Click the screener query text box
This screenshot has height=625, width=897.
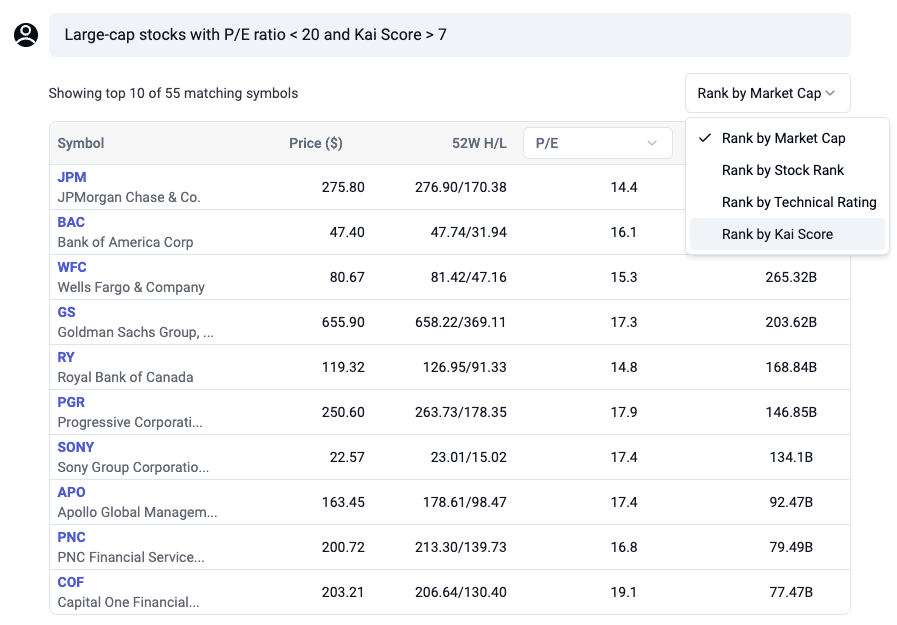tap(449, 35)
